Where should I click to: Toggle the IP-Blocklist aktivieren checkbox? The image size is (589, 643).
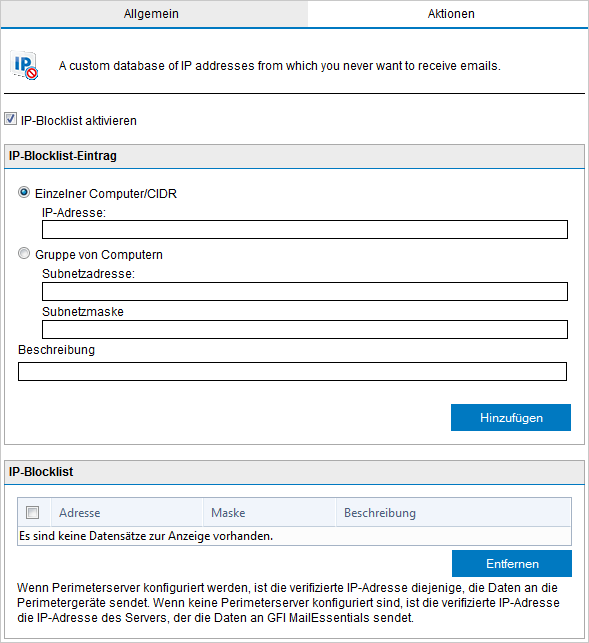(10, 119)
